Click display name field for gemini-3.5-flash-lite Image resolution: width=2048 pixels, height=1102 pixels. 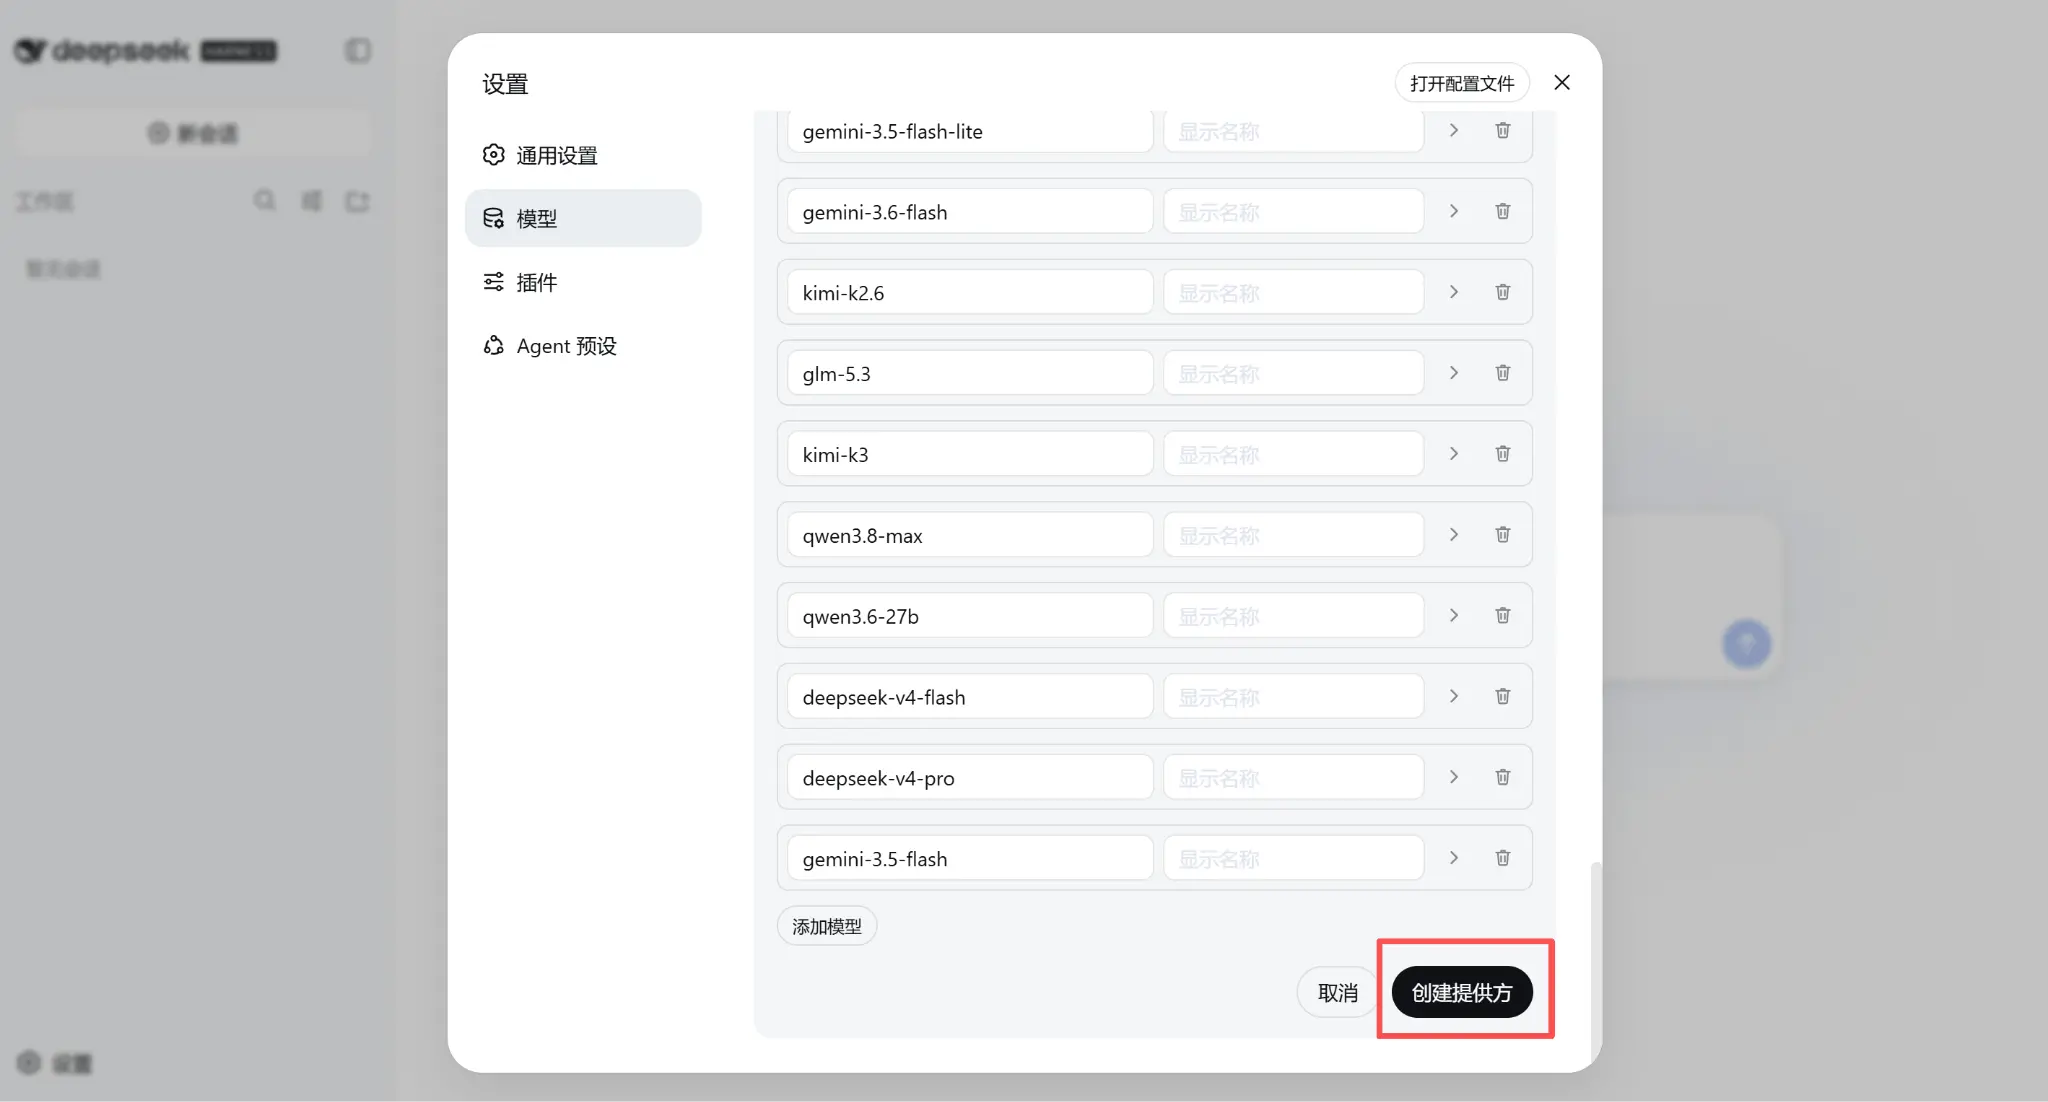tap(1293, 131)
